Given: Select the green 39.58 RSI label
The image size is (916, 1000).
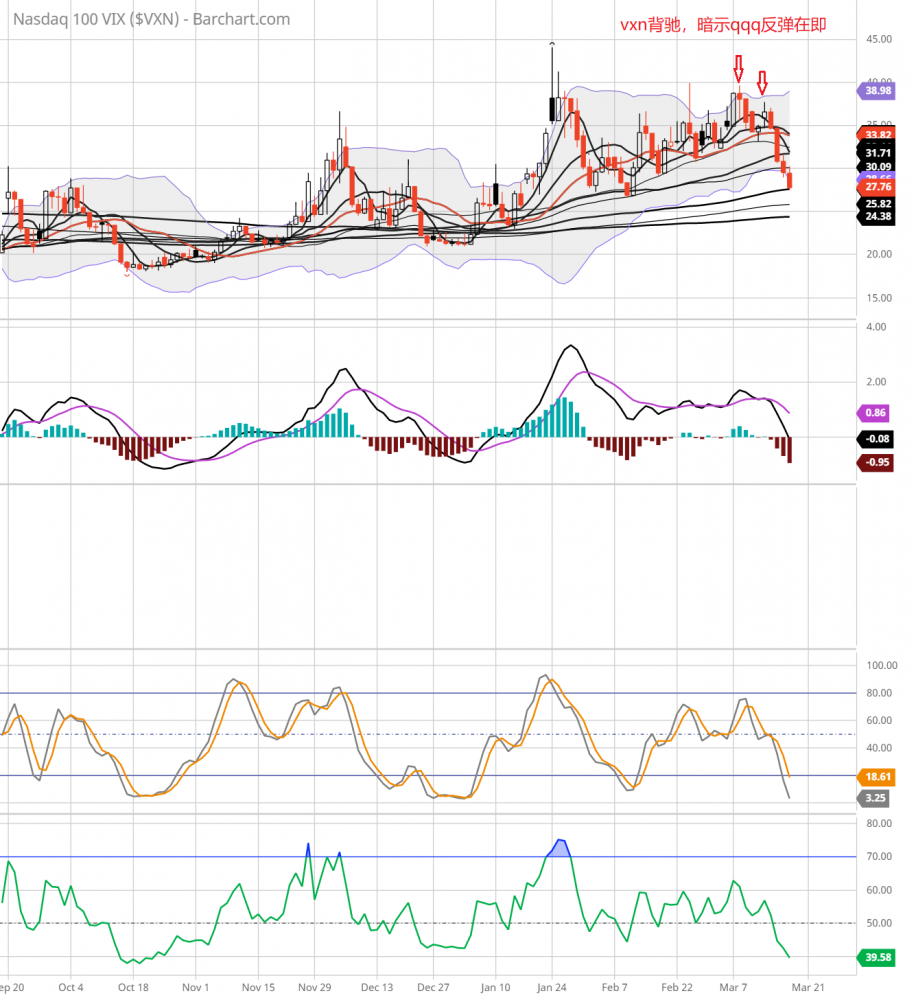Looking at the screenshot, I should pyautogui.click(x=877, y=959).
